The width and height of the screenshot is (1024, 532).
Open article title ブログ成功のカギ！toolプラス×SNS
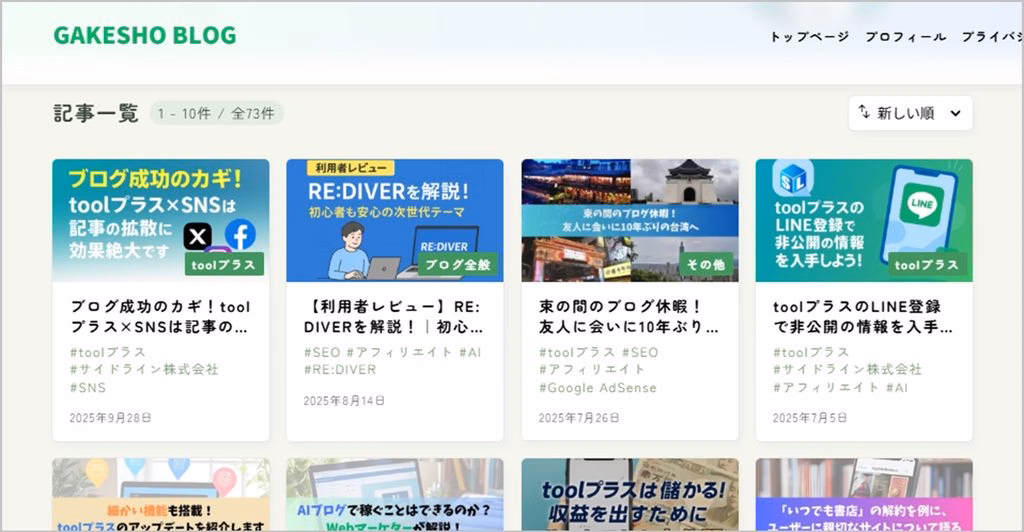tap(161, 317)
